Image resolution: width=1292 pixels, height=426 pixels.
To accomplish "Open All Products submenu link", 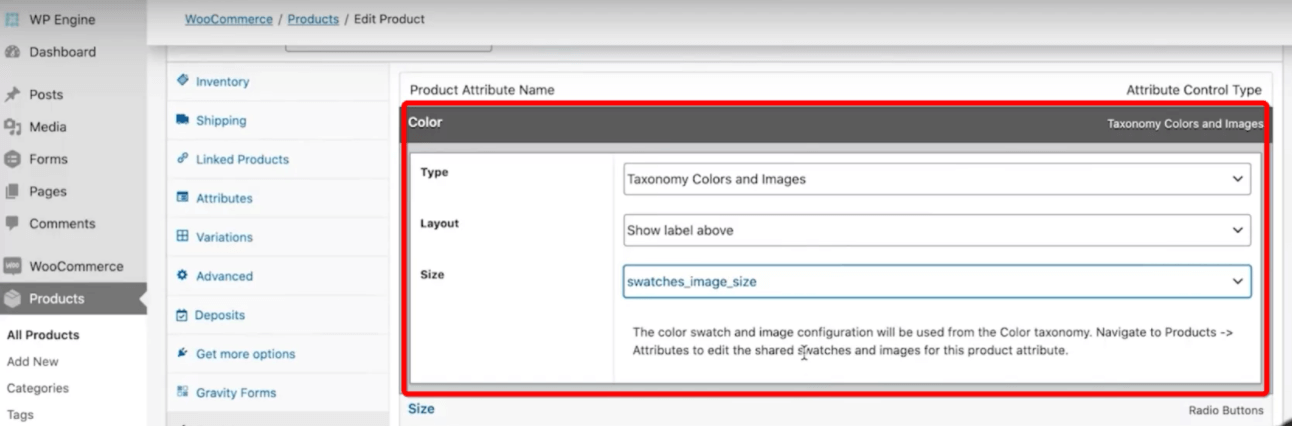I will [x=43, y=335].
